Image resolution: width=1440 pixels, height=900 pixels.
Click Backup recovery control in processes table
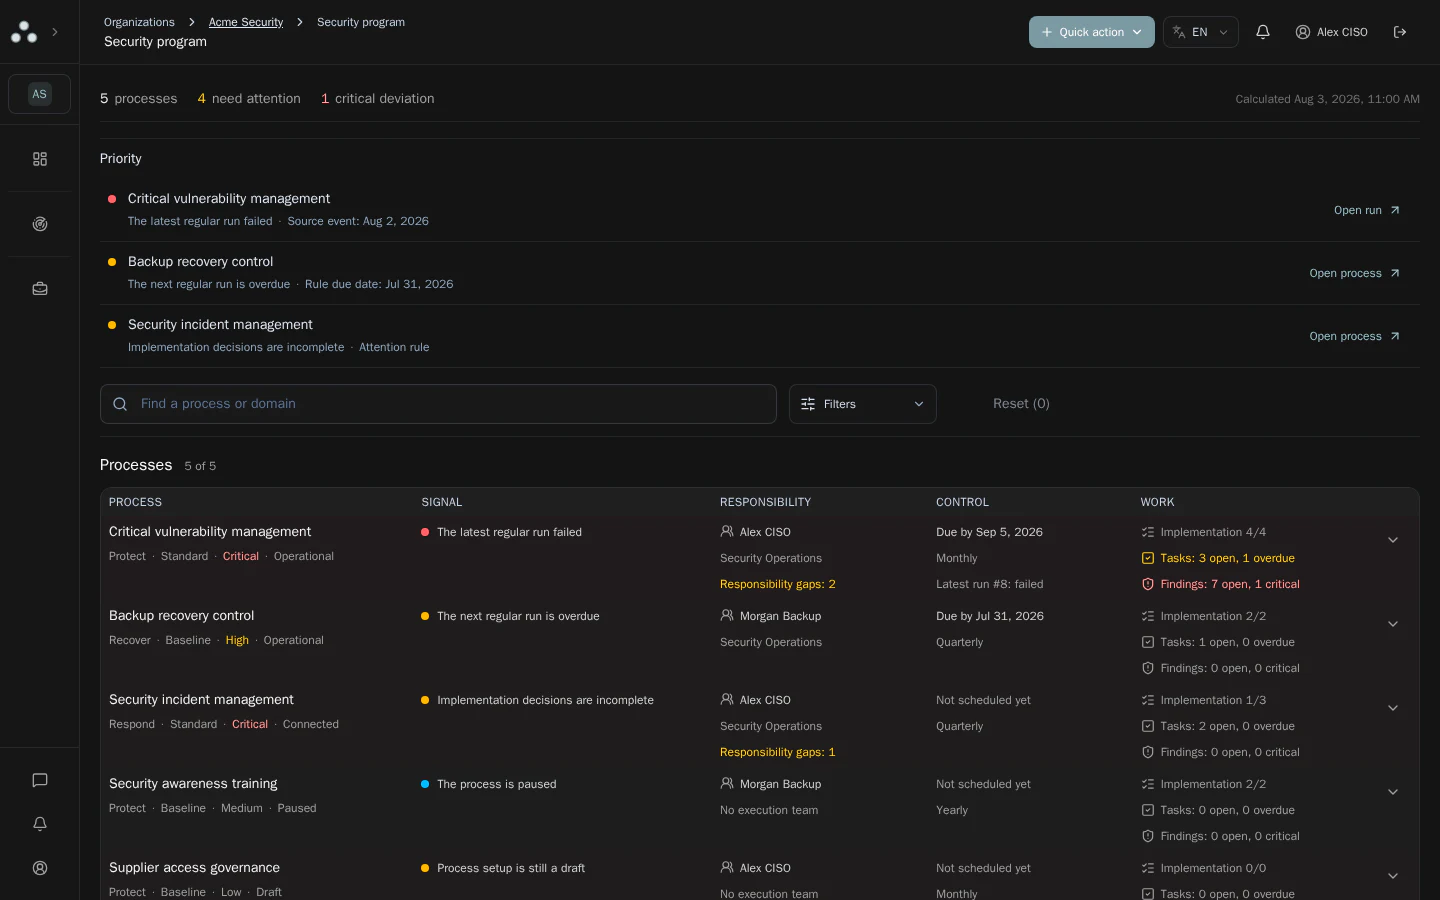tap(181, 616)
